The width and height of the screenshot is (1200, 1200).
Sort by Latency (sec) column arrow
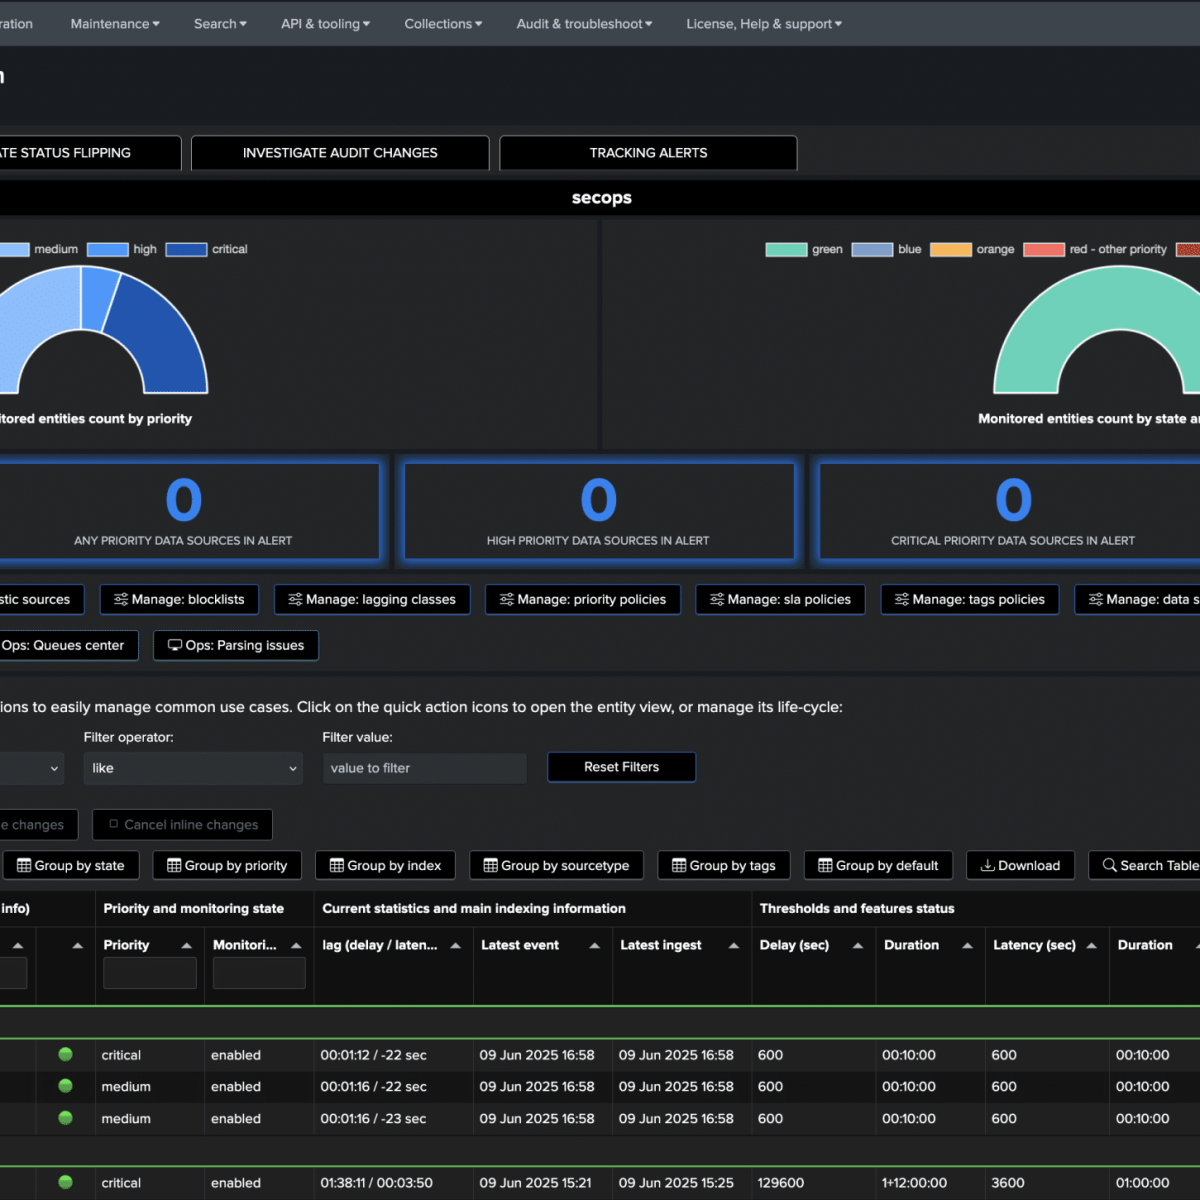click(1091, 946)
